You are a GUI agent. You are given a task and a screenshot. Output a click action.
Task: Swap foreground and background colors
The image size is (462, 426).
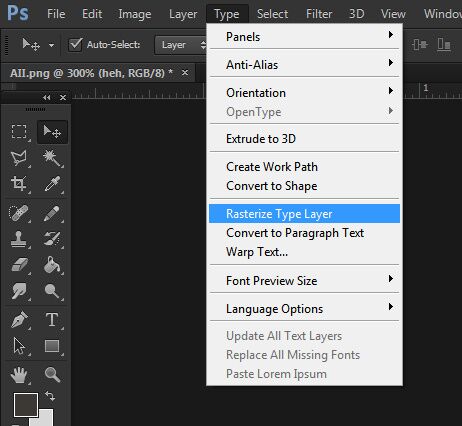tap(50, 396)
